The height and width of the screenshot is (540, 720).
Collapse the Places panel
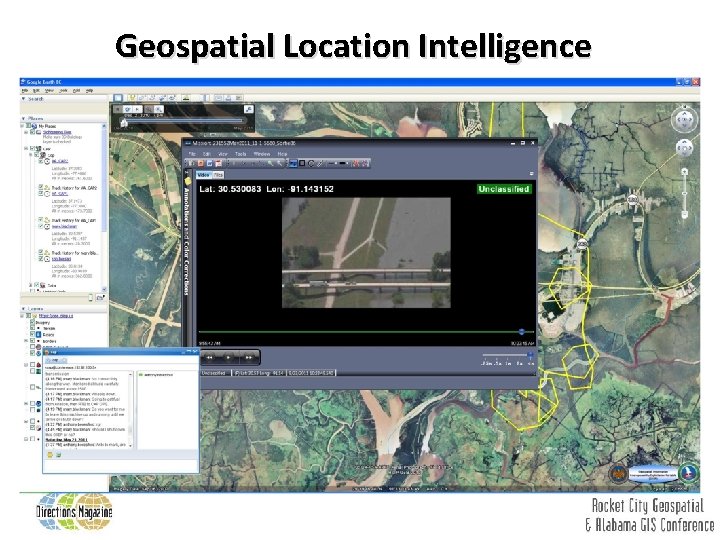23,118
